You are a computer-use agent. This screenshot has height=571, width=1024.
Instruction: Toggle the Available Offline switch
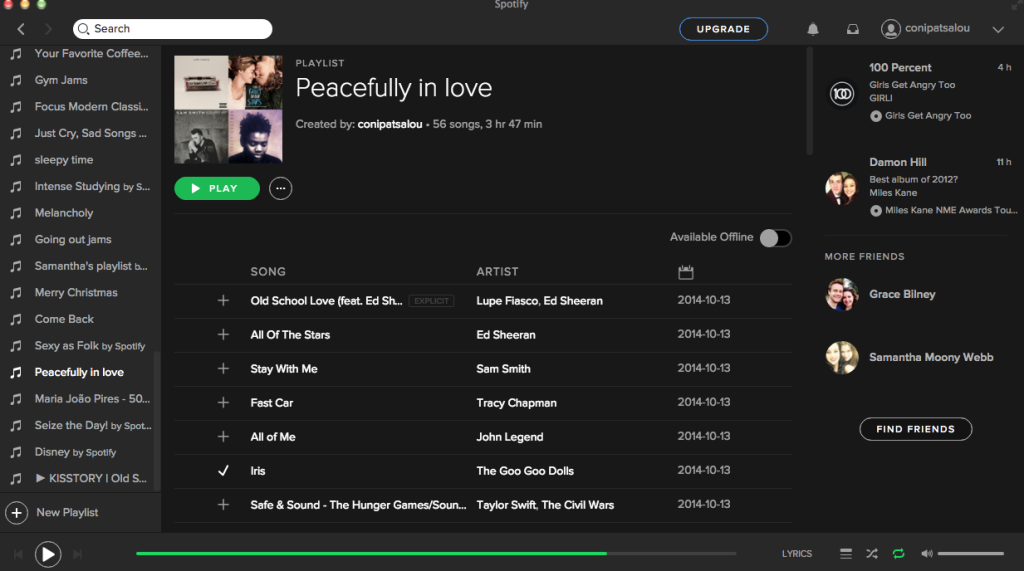775,238
